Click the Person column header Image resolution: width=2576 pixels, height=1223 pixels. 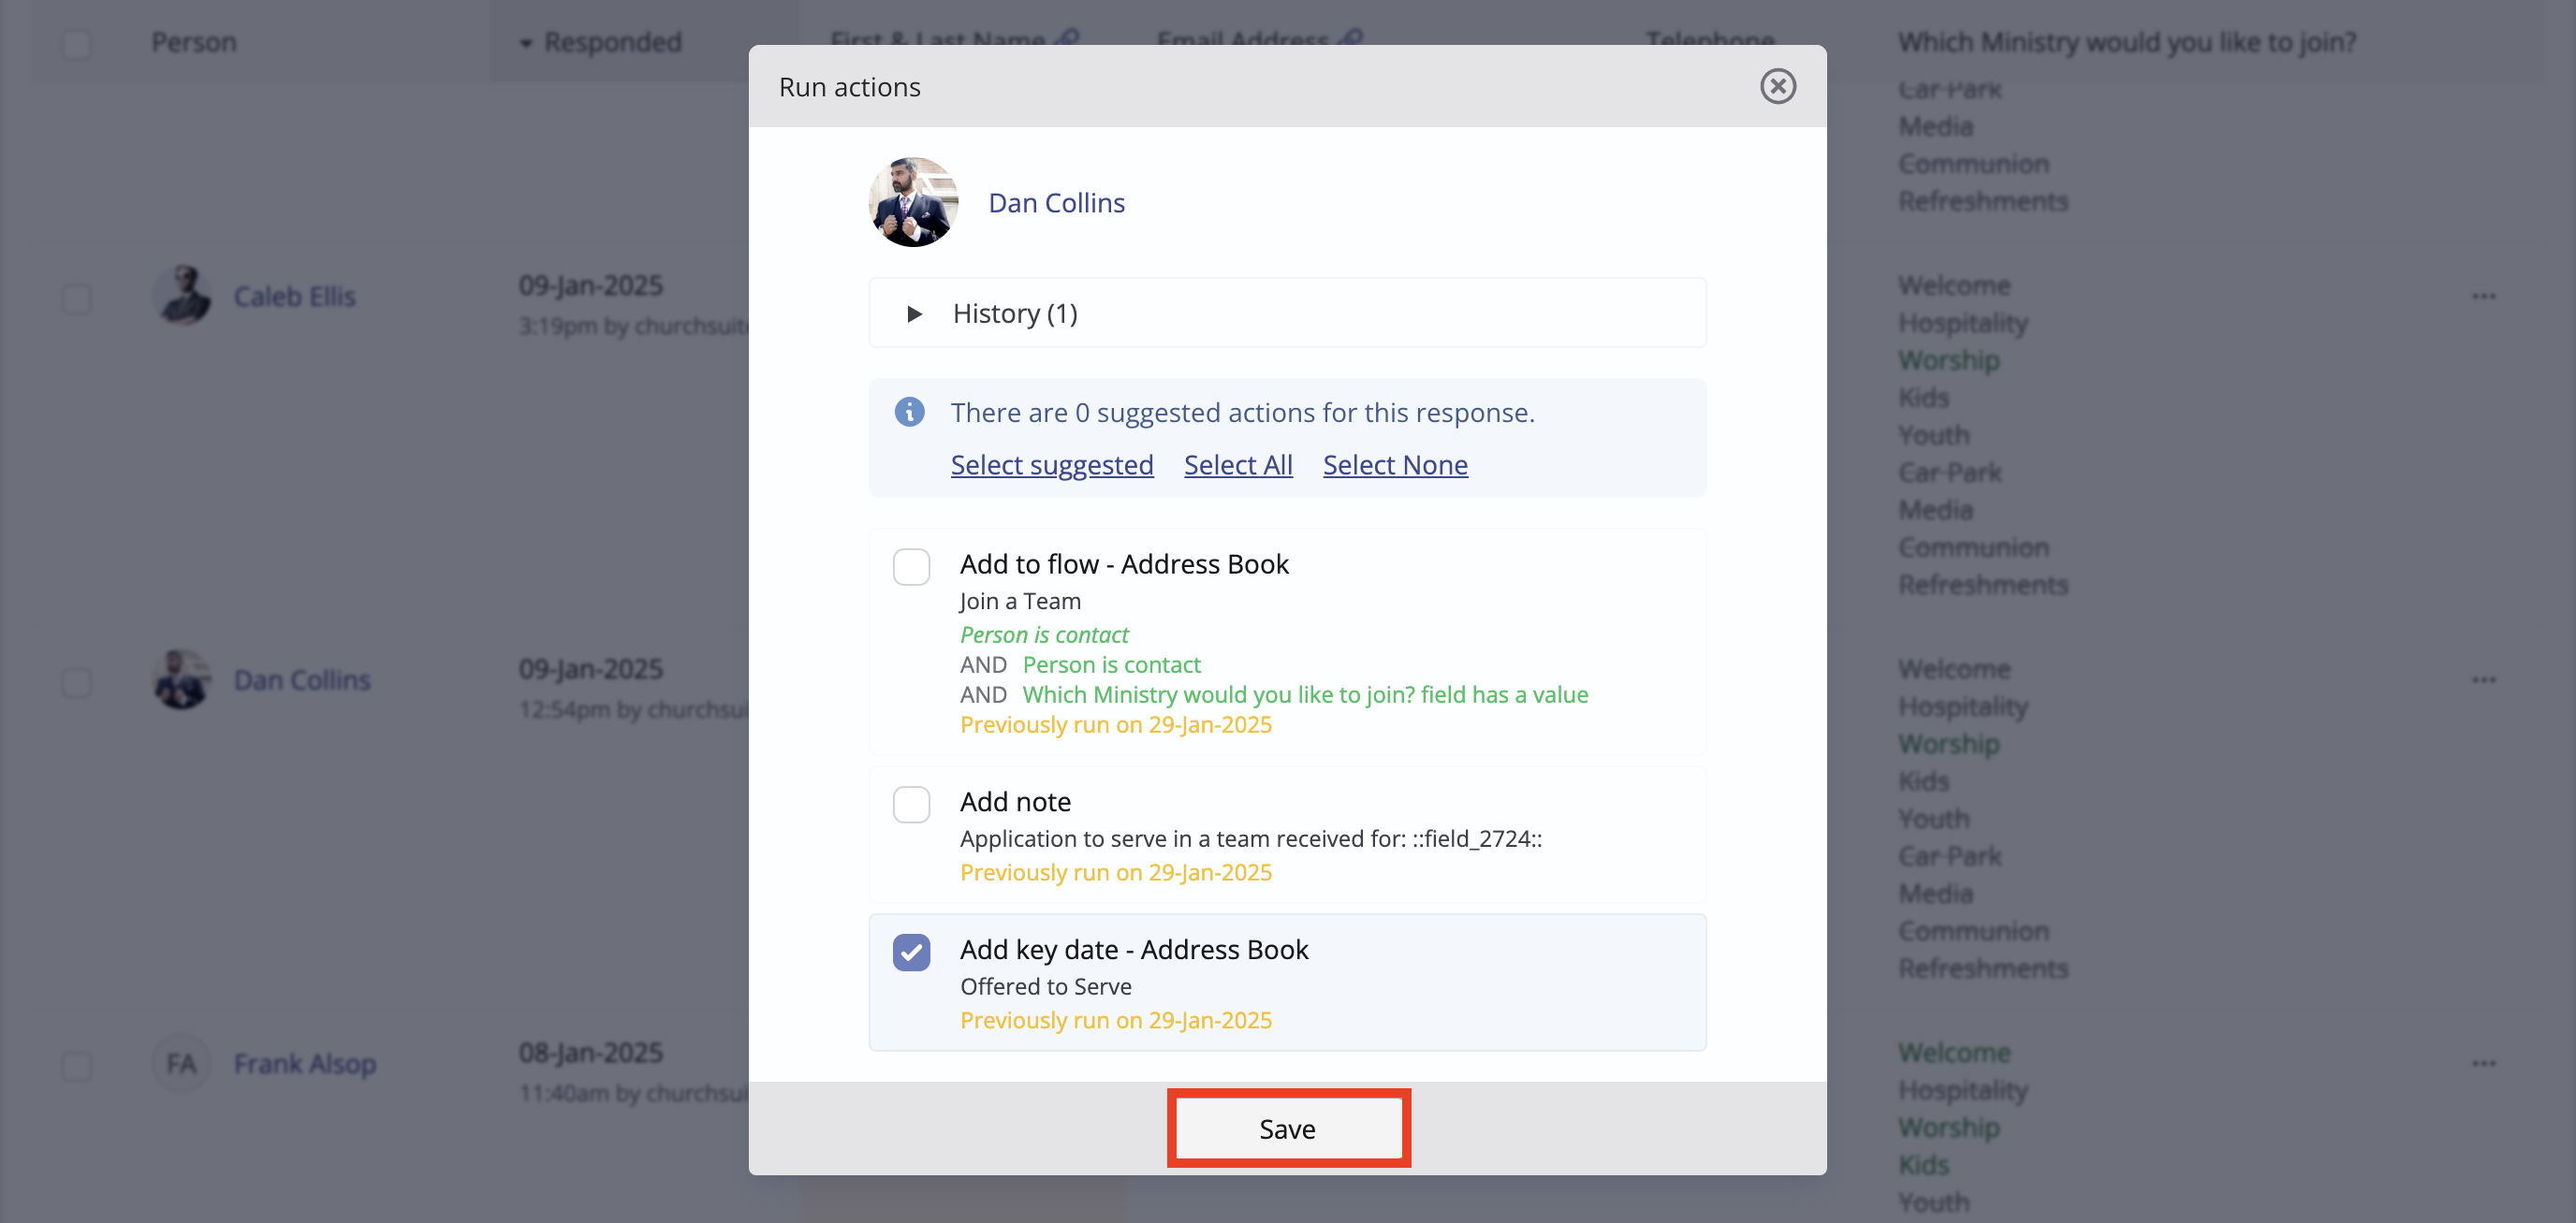pyautogui.click(x=194, y=42)
